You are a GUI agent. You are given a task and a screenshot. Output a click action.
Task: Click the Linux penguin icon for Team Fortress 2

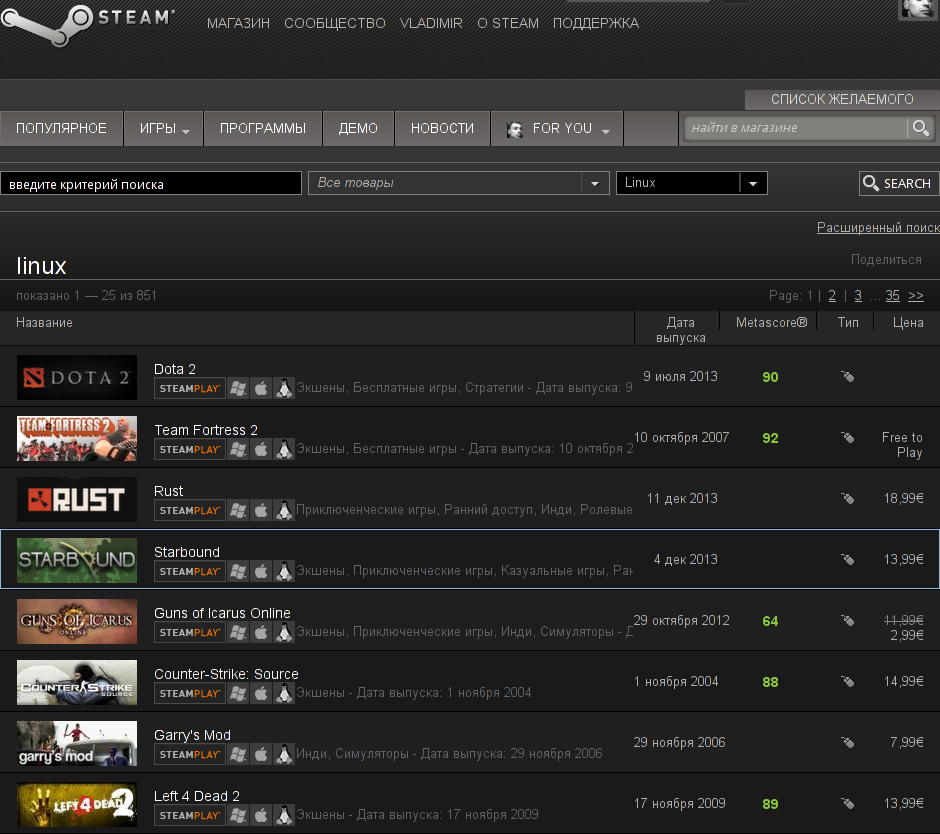click(x=284, y=449)
